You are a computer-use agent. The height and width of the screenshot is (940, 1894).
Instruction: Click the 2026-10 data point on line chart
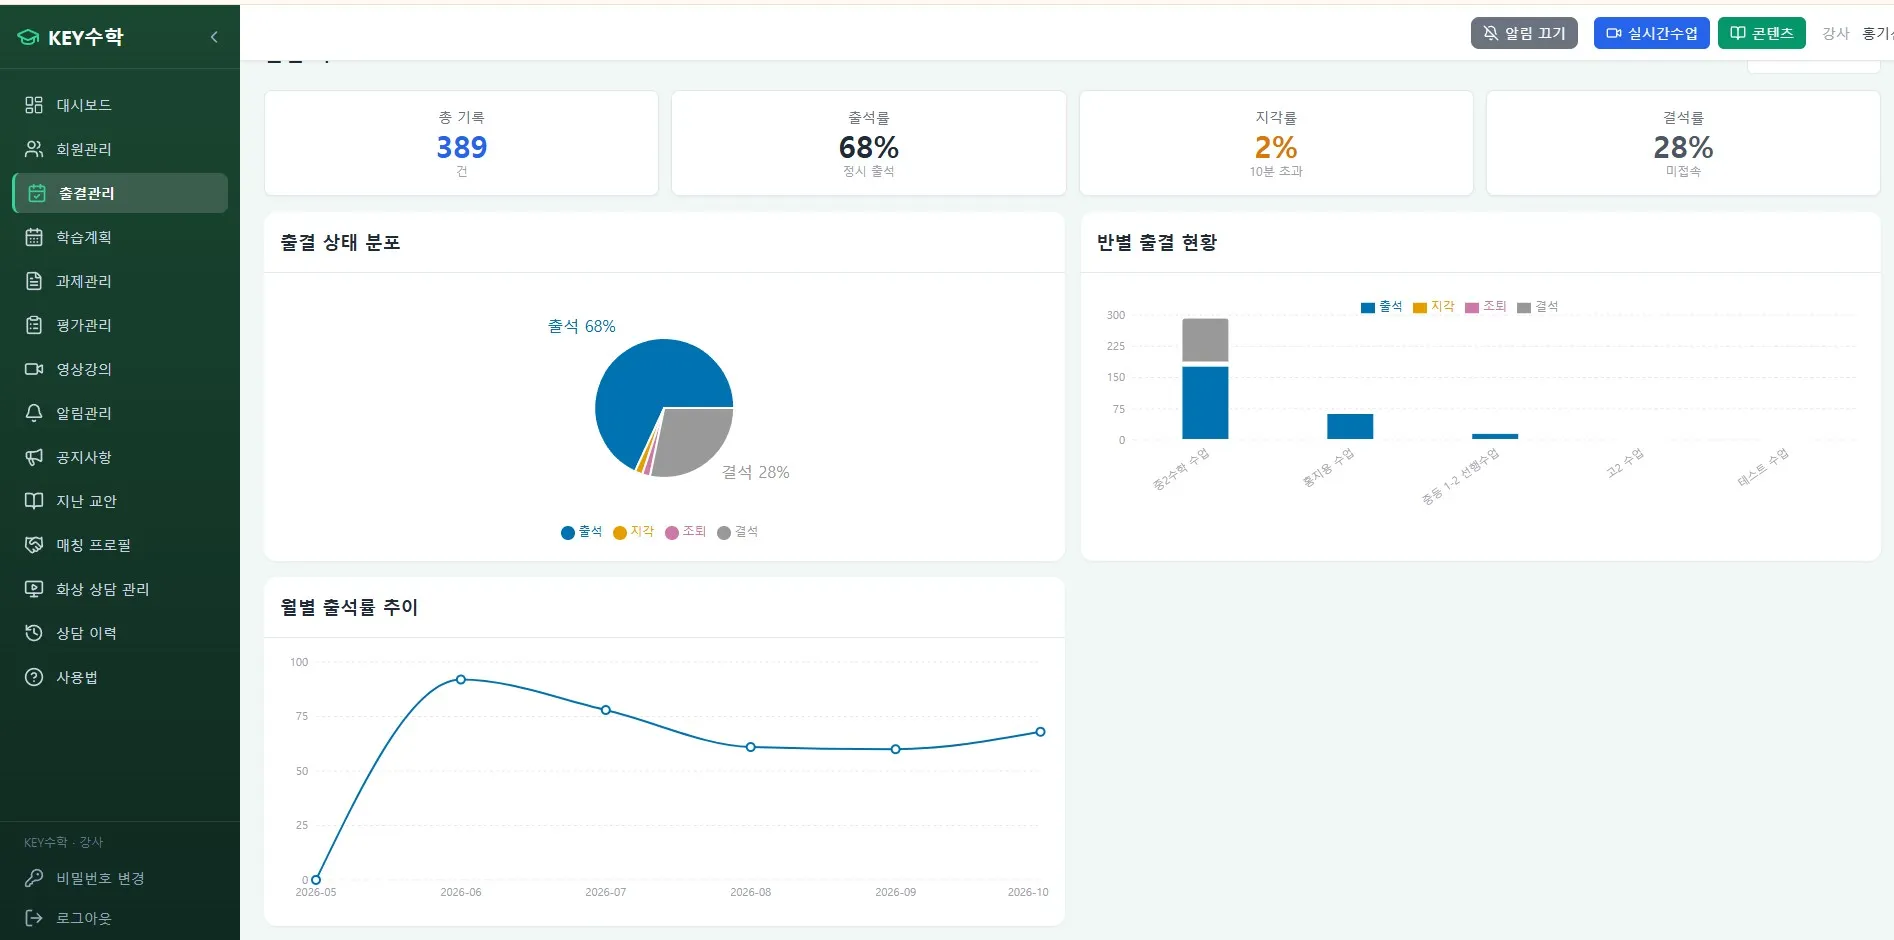pos(1040,732)
